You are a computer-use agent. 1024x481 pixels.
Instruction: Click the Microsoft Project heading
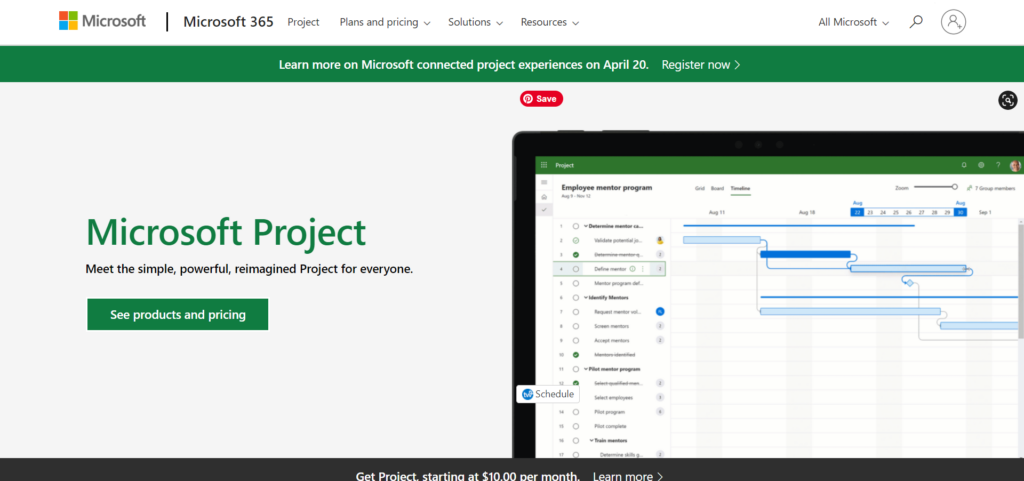[226, 234]
